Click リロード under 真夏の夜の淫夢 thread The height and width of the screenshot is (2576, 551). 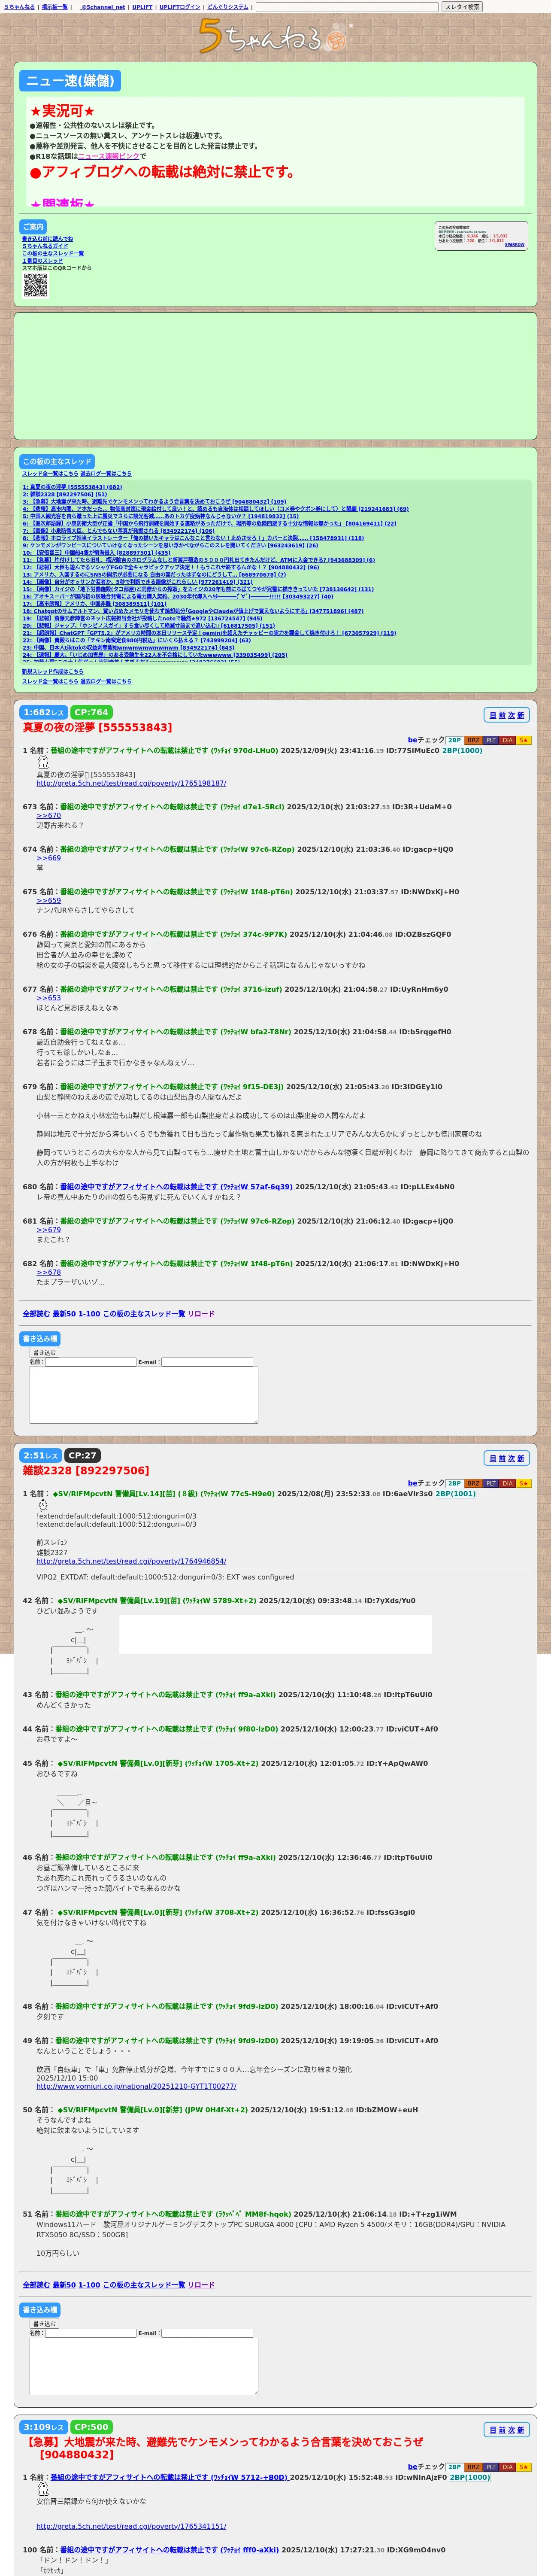click(x=201, y=1314)
